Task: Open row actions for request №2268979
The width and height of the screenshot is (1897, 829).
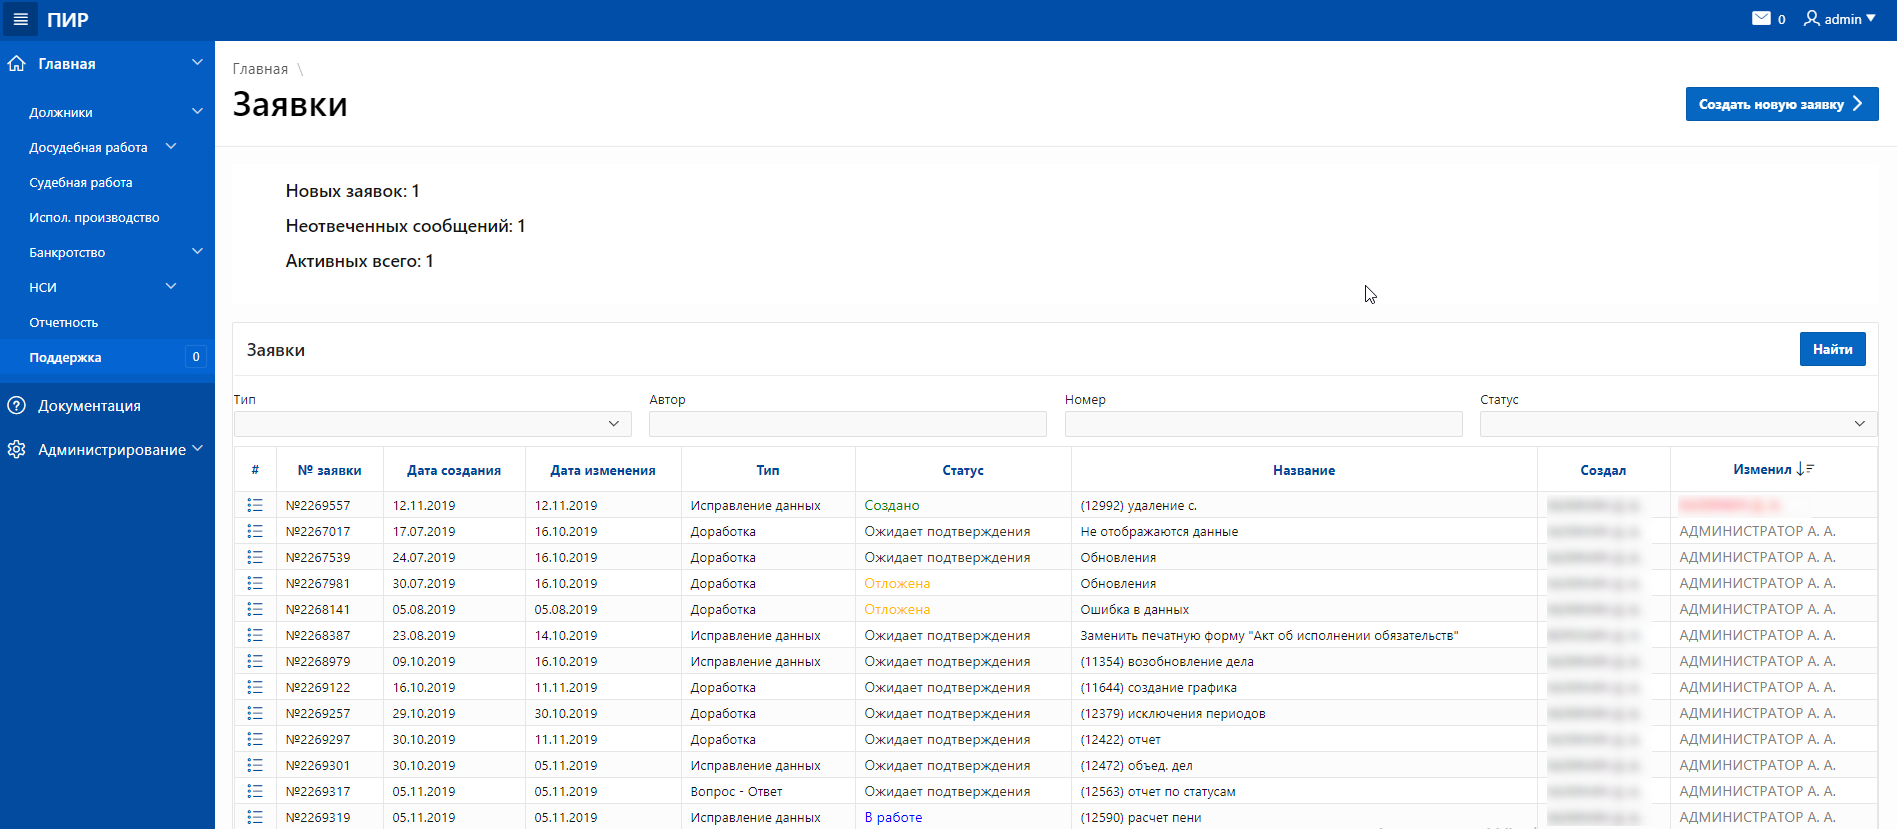Action: point(255,661)
